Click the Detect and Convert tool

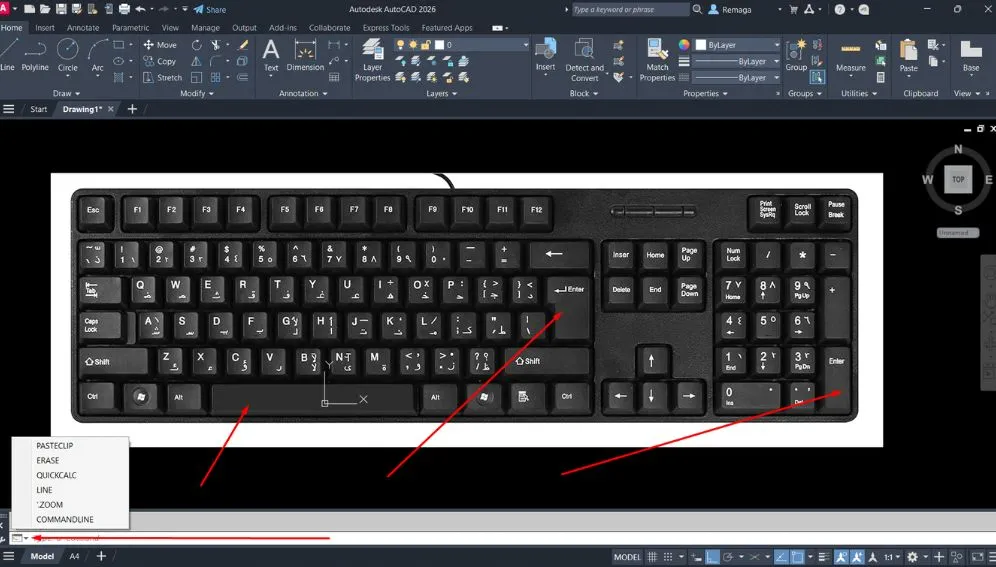point(584,60)
